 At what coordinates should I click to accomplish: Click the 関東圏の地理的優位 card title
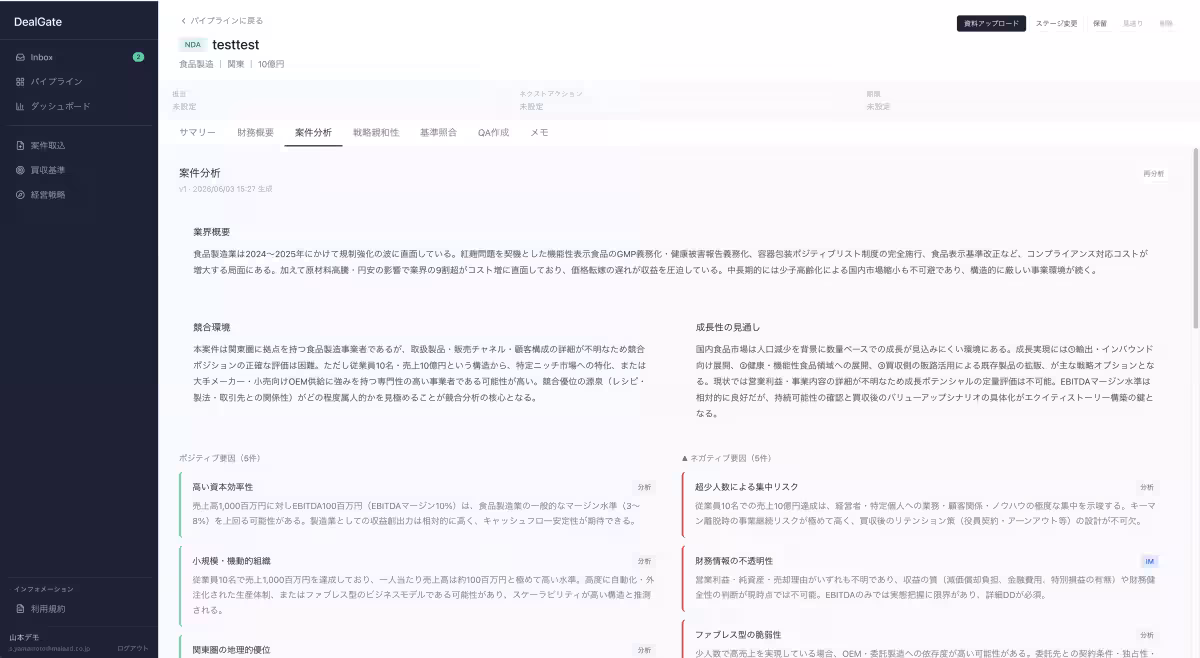point(231,650)
